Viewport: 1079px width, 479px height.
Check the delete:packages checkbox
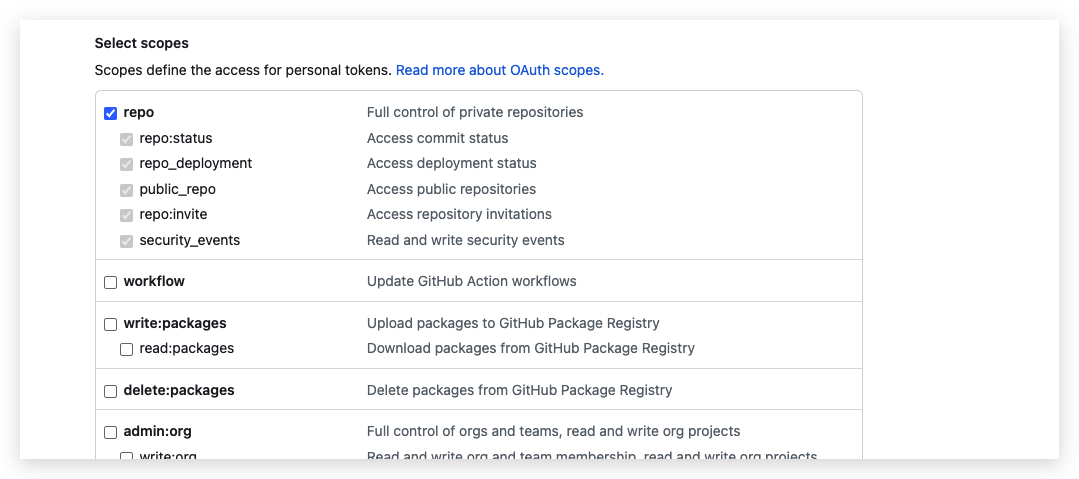[x=111, y=391]
